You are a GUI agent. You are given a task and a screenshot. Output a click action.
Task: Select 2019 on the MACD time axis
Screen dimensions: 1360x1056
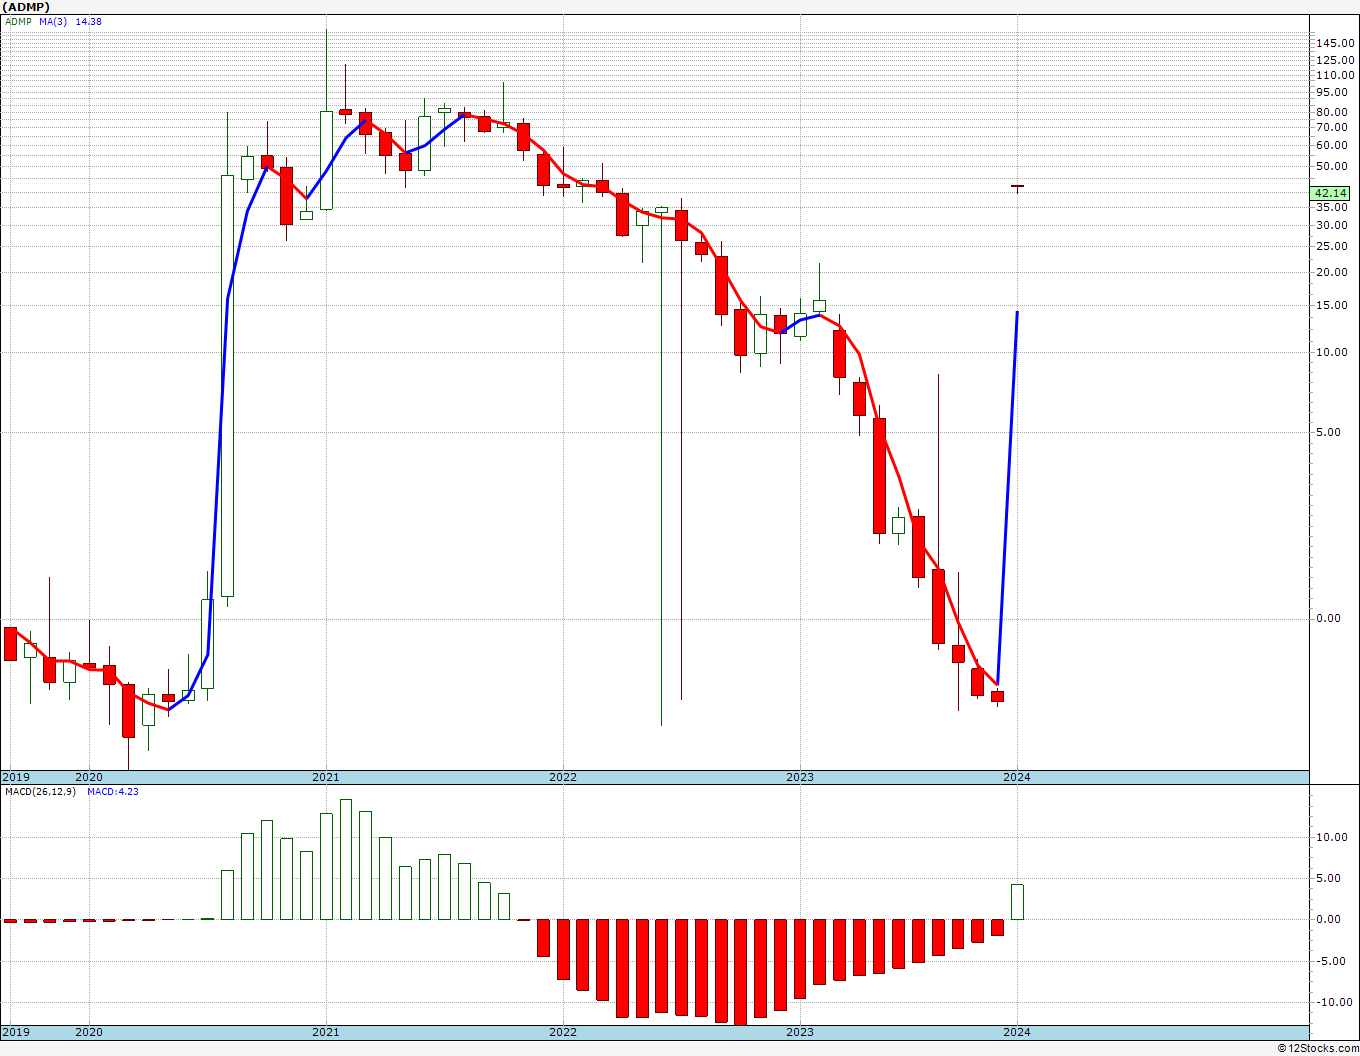(16, 1032)
